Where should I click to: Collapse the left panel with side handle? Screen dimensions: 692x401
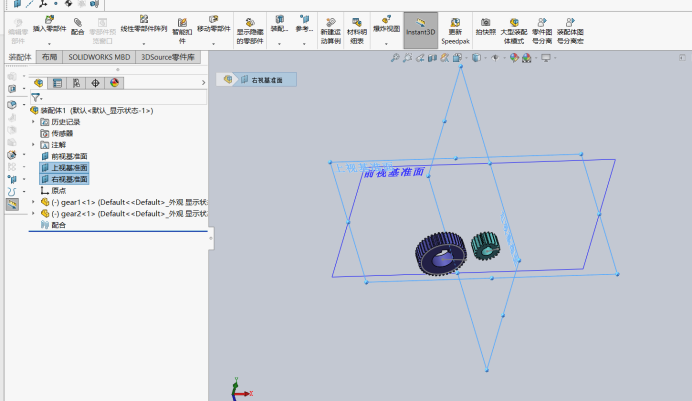point(211,238)
